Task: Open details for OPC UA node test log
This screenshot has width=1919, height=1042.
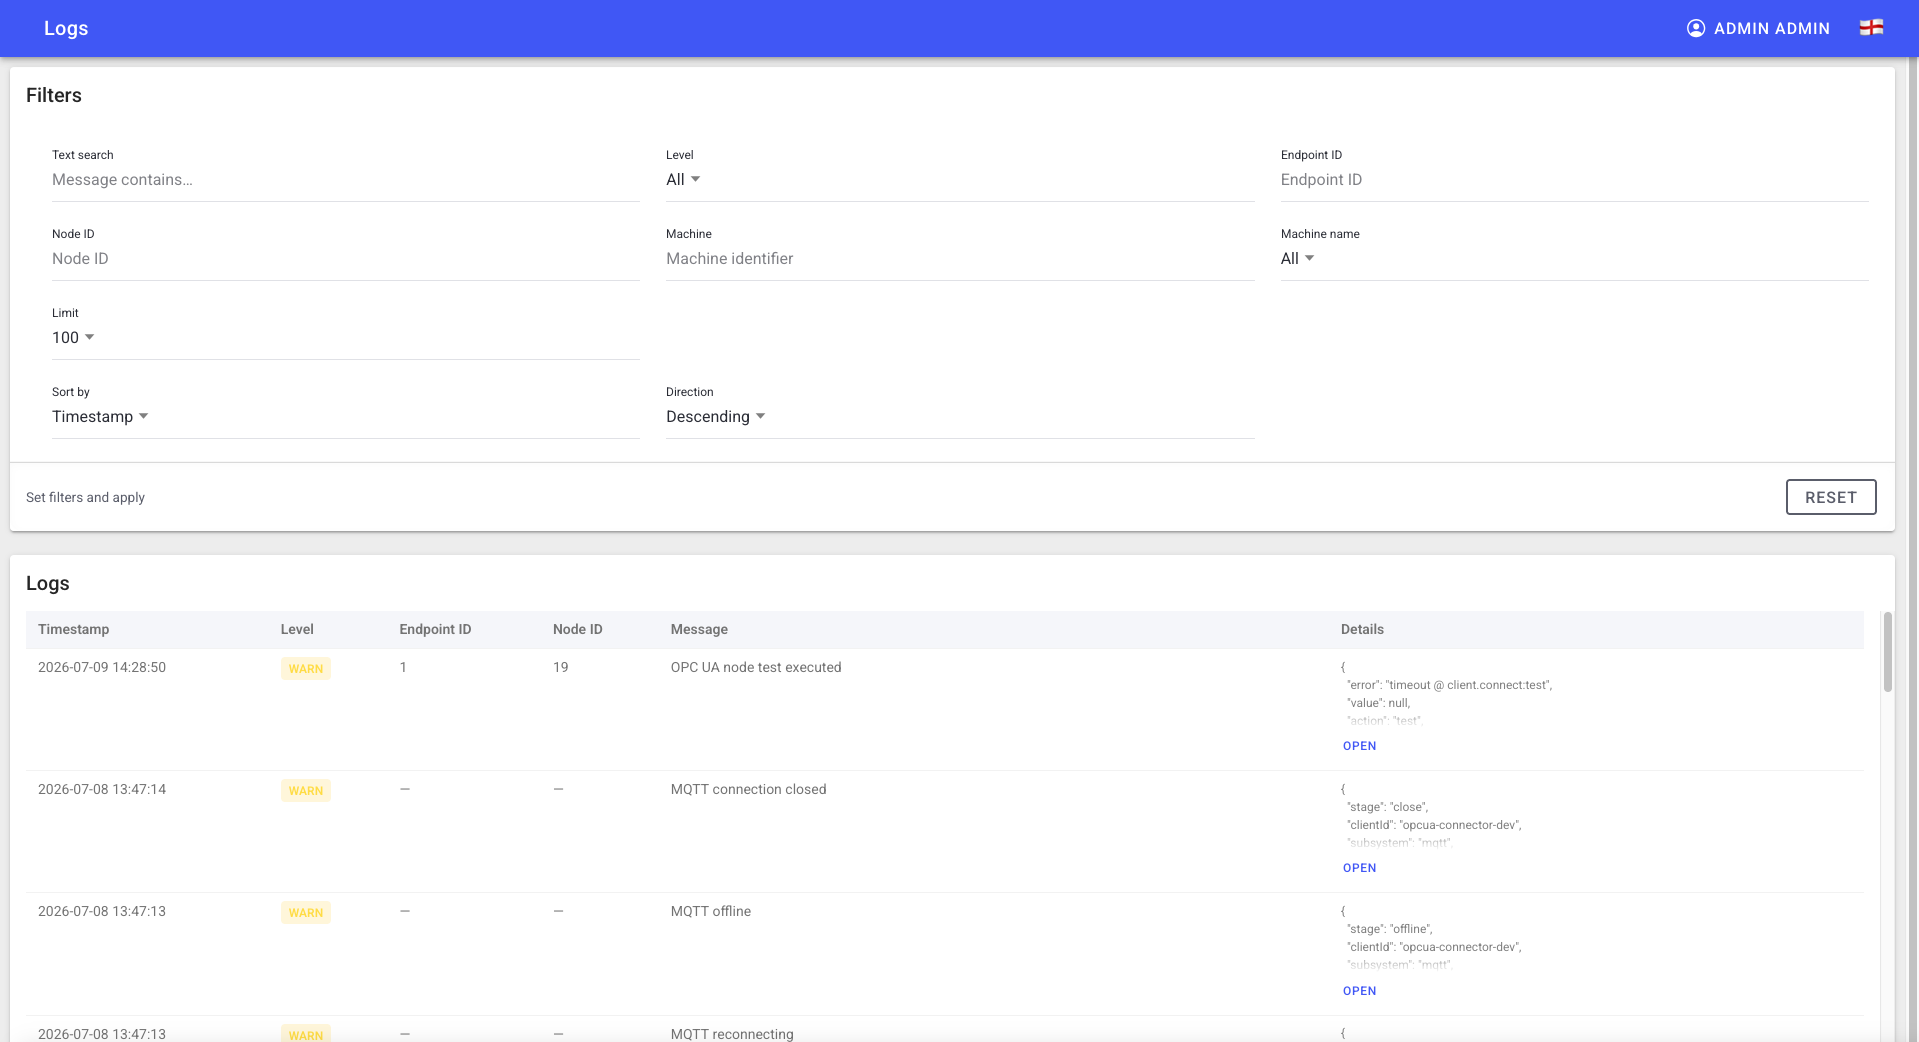Action: tap(1359, 746)
